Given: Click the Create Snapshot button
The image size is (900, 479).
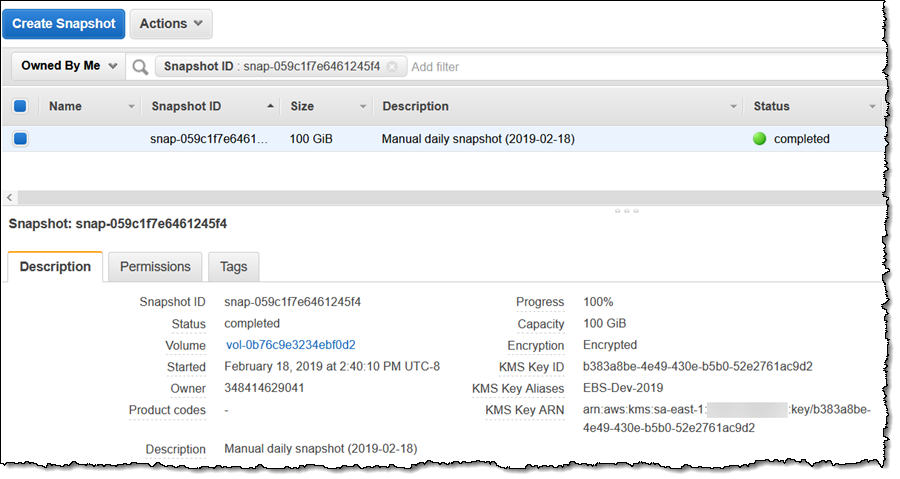Looking at the screenshot, I should (x=62, y=23).
